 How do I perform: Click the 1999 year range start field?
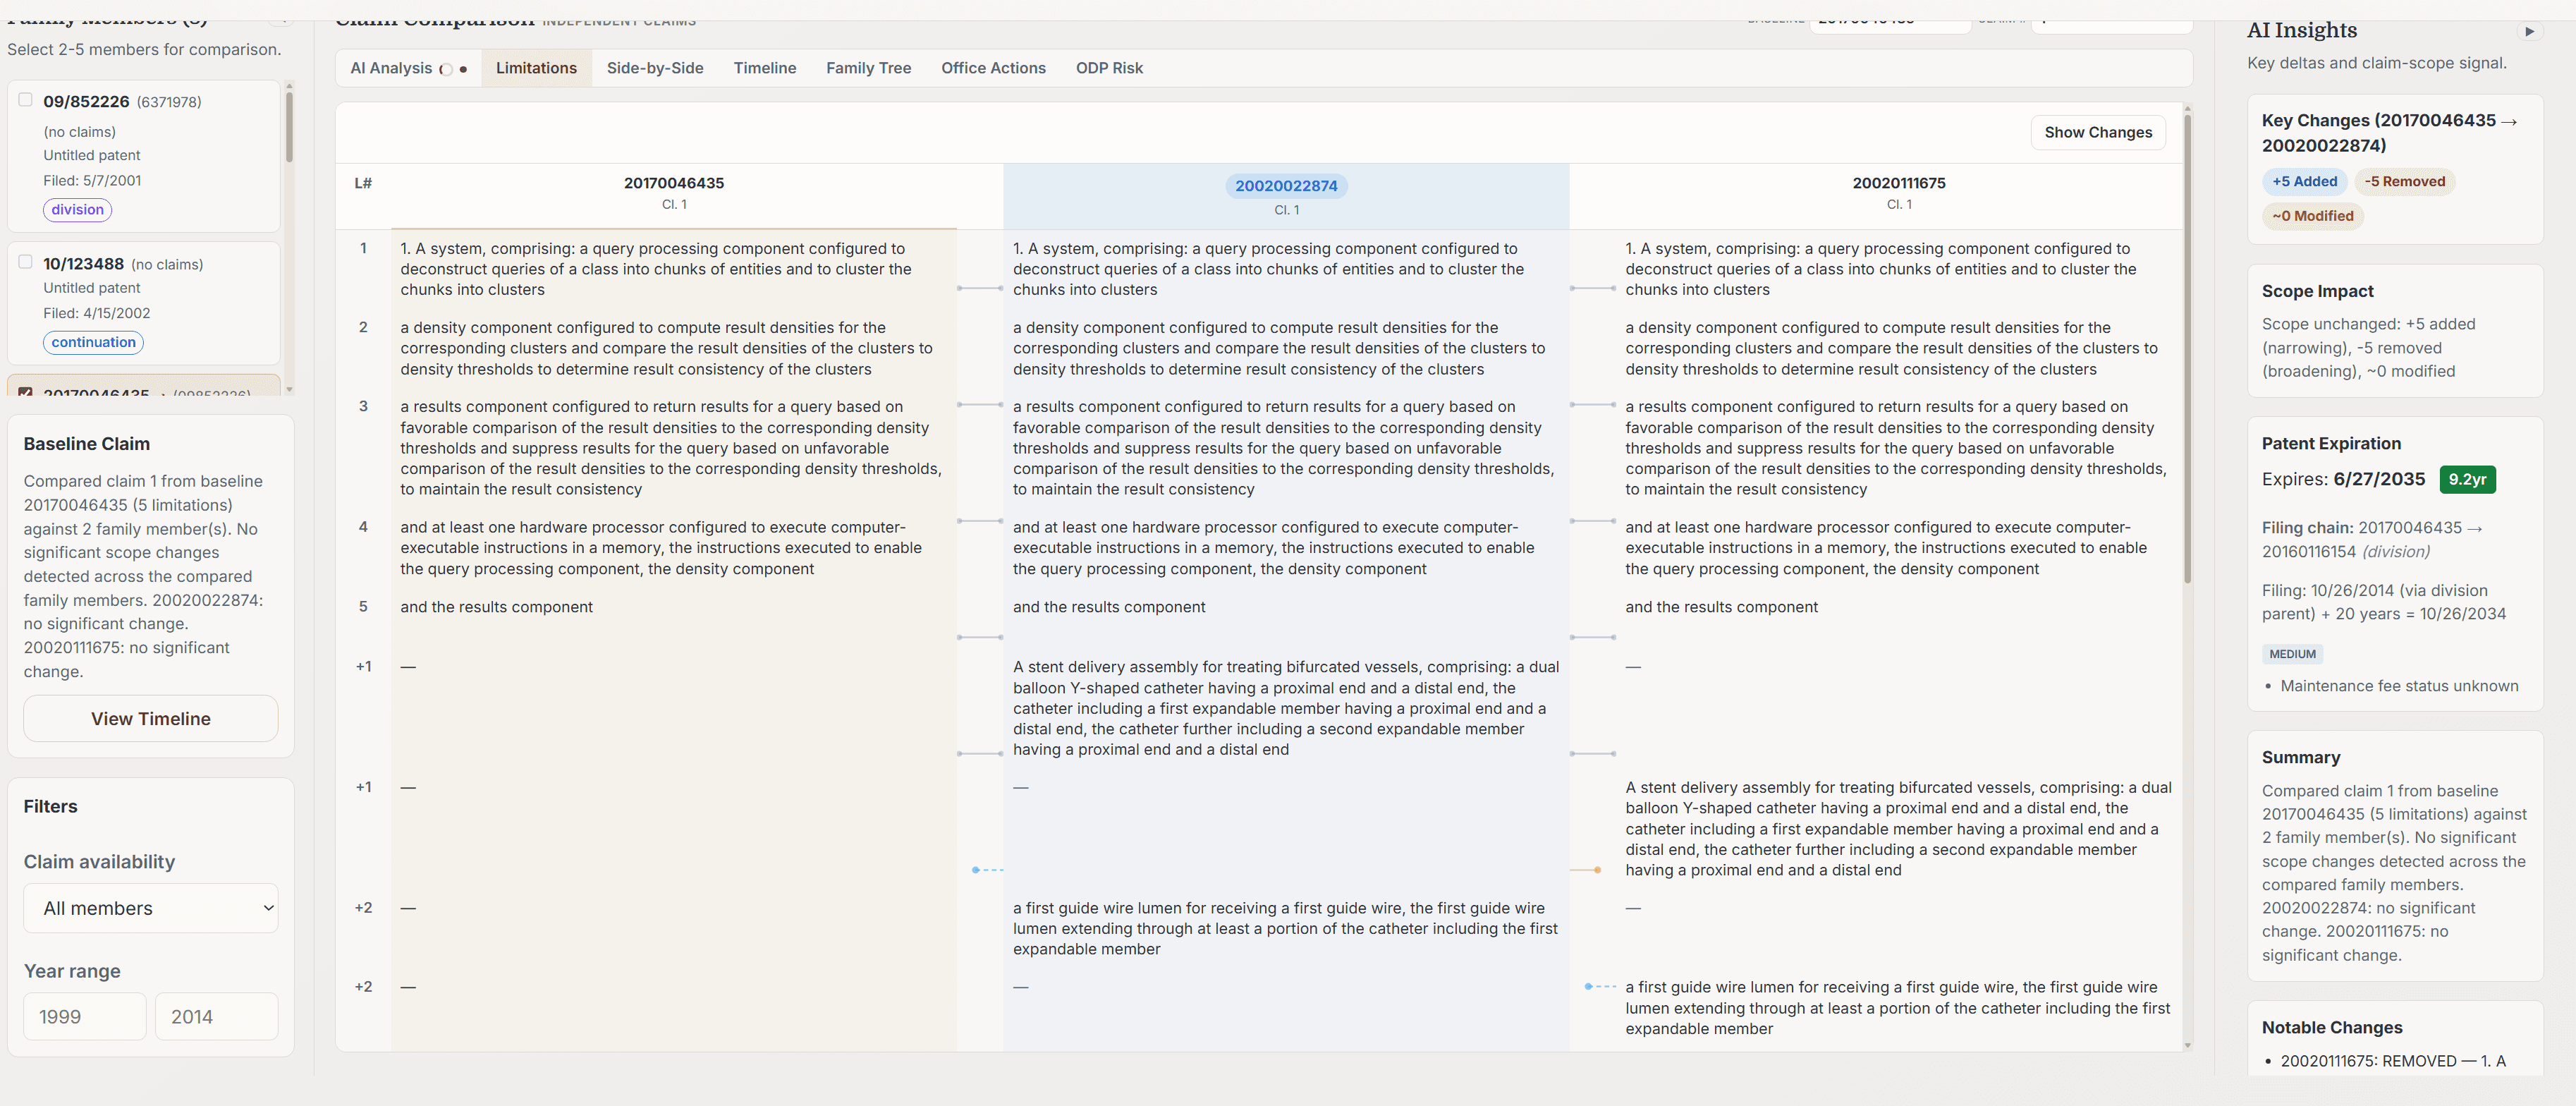85,1016
